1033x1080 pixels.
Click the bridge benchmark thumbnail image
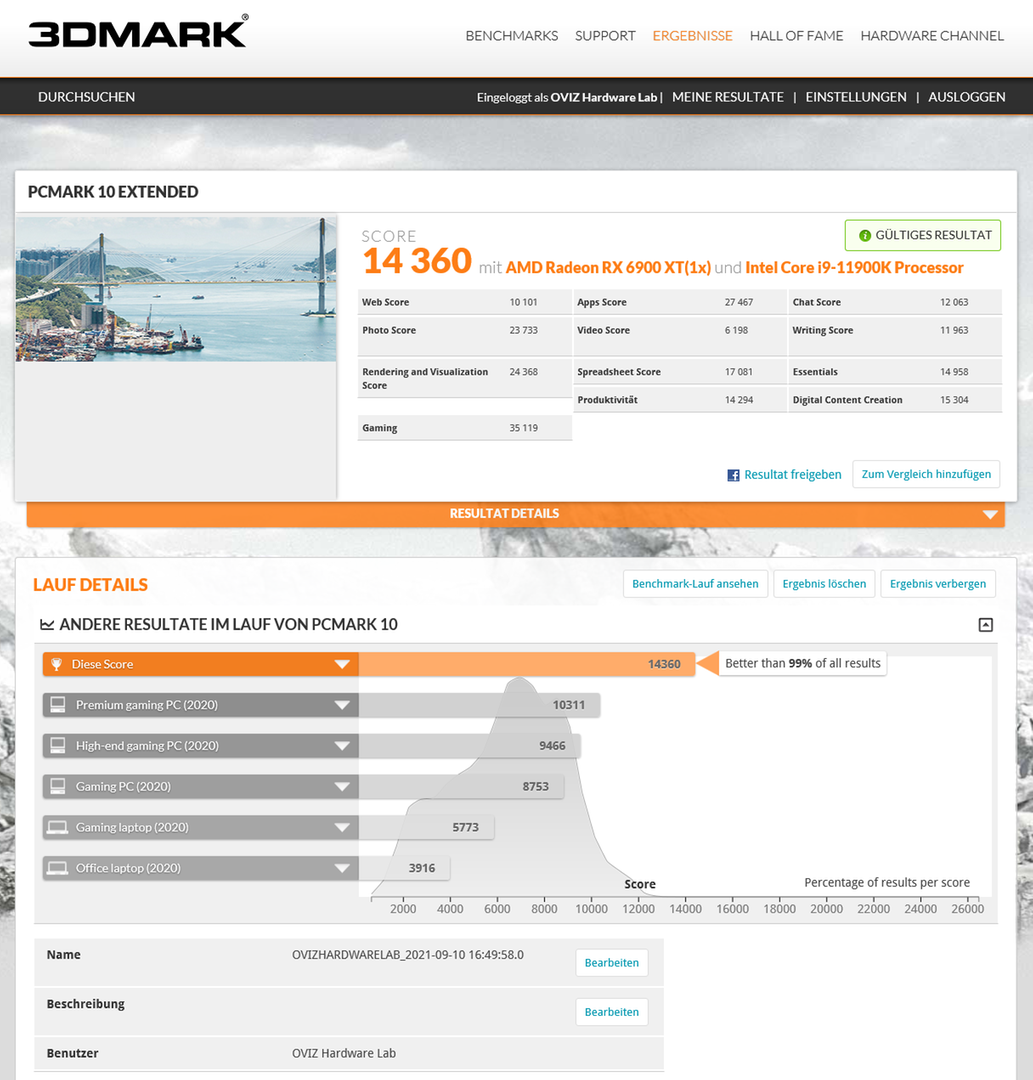[x=176, y=289]
